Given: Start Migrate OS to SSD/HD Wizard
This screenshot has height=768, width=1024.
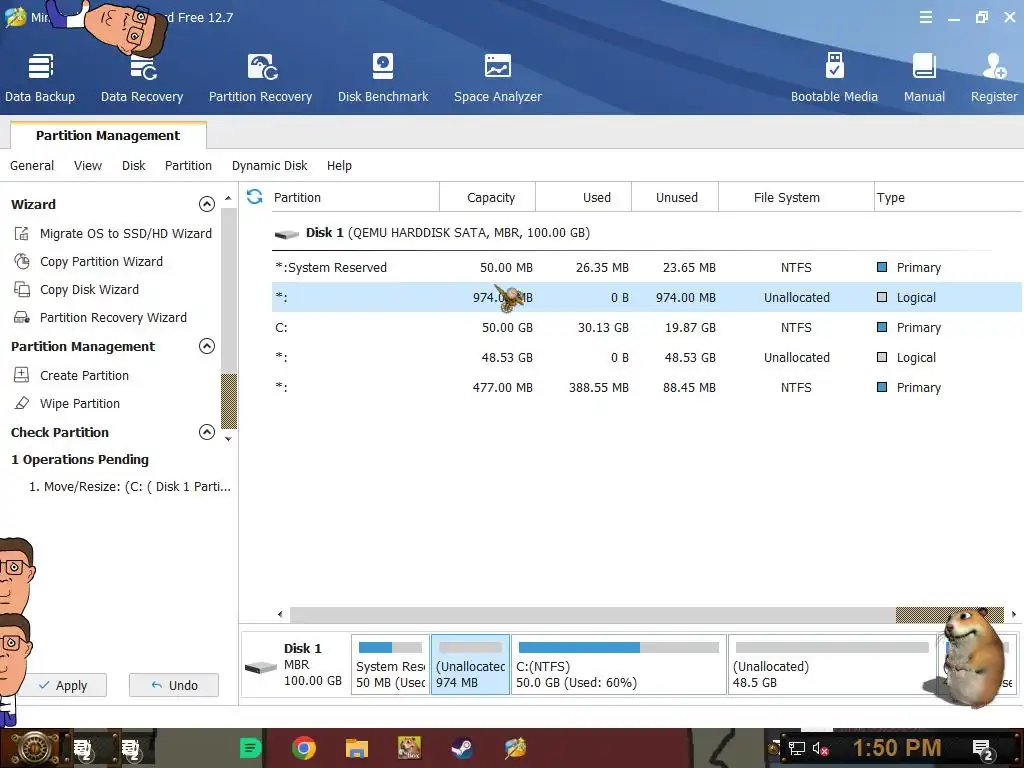Looking at the screenshot, I should tap(113, 233).
